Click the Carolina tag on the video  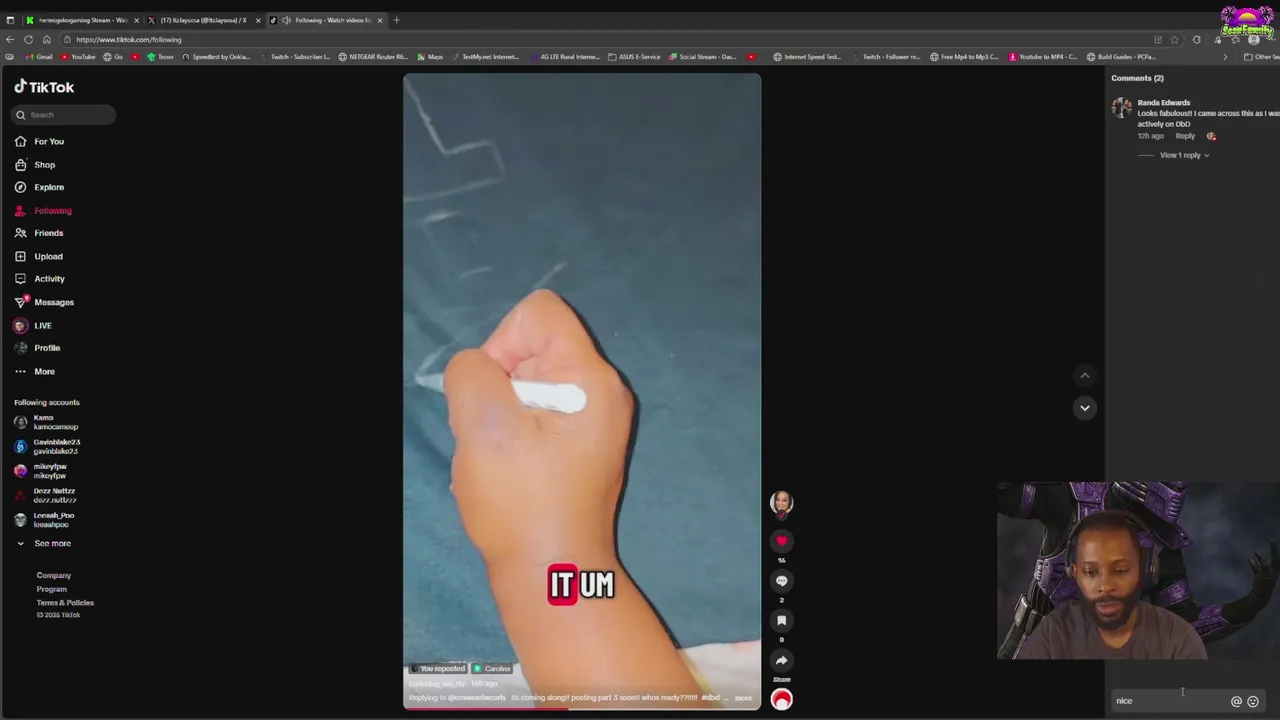493,669
